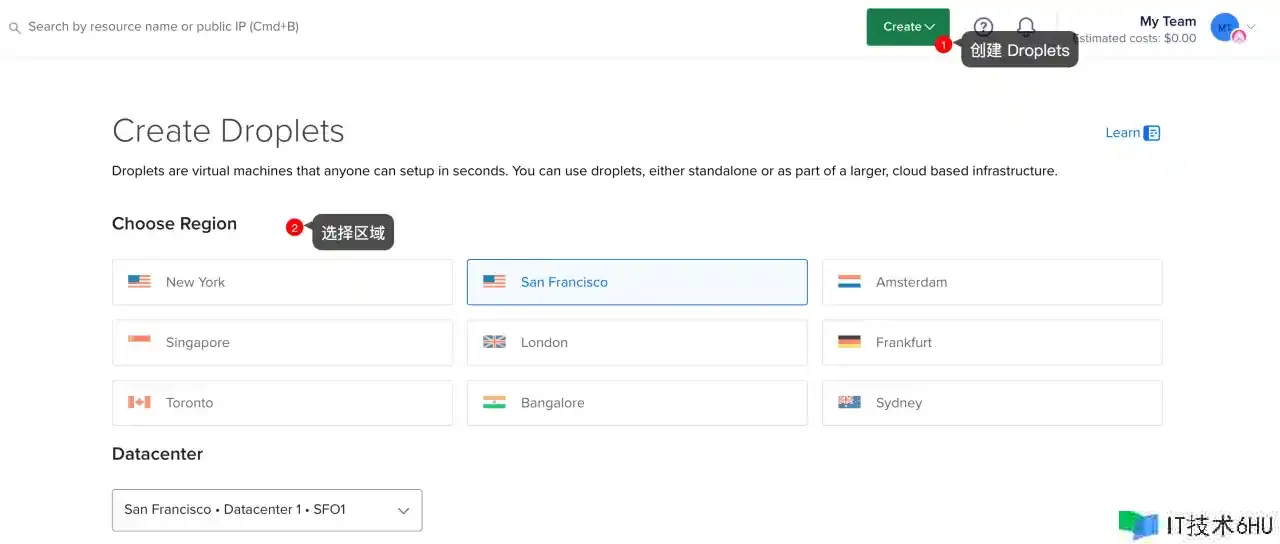This screenshot has width=1280, height=544.
Task: Click the help question mark icon
Action: point(983,27)
